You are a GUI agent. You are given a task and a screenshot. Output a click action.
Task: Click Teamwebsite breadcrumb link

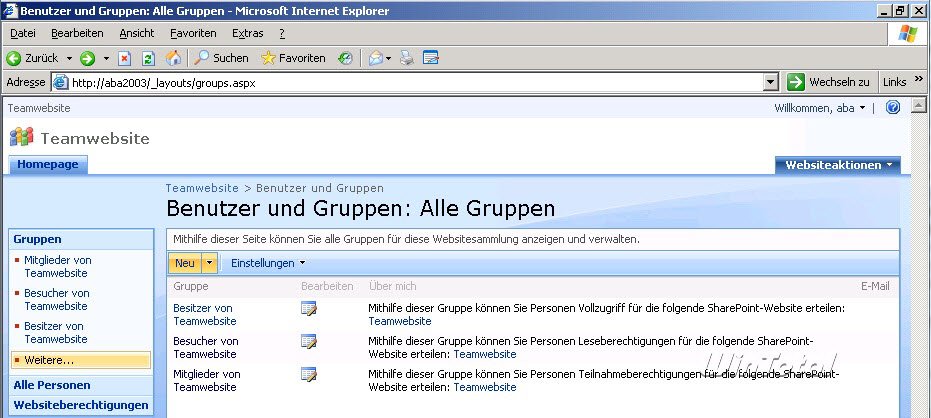pos(202,188)
